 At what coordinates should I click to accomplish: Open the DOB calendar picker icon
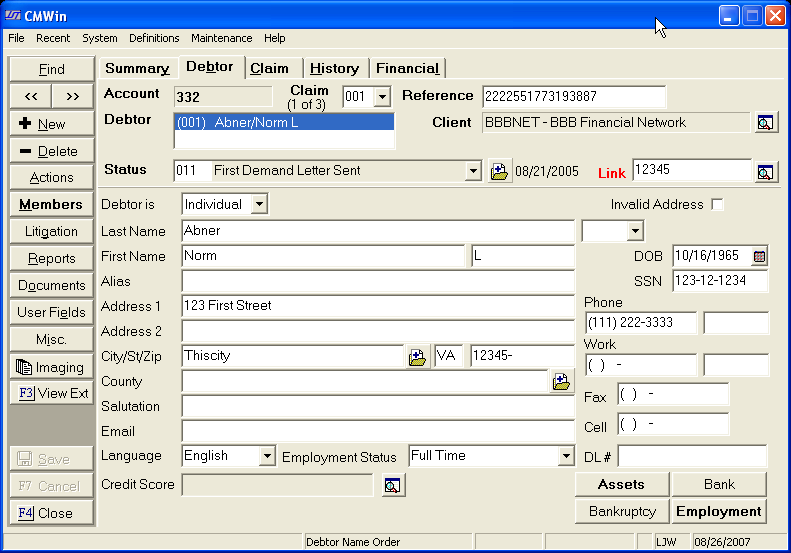tap(759, 256)
